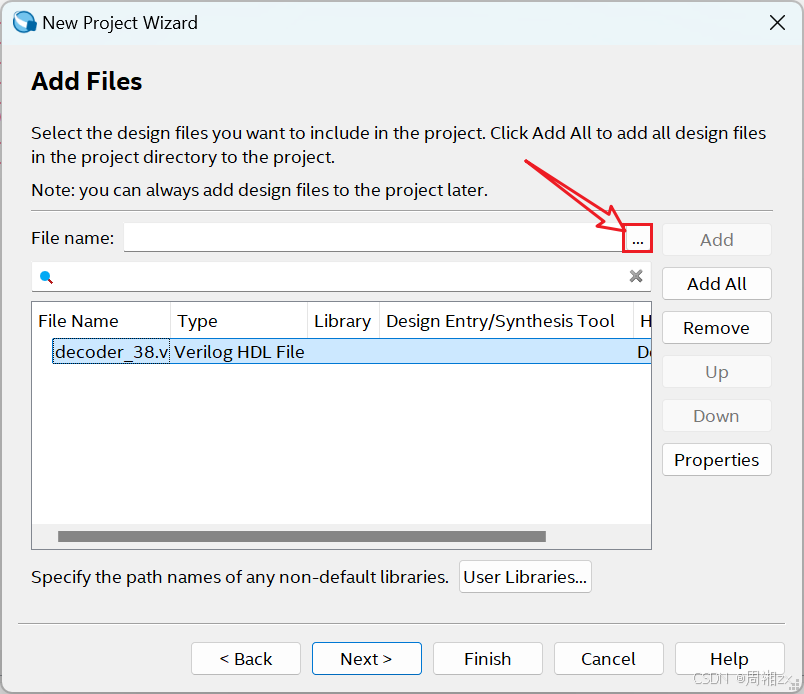
Task: Click the Quartus logo icon in title bar
Action: pos(24,23)
